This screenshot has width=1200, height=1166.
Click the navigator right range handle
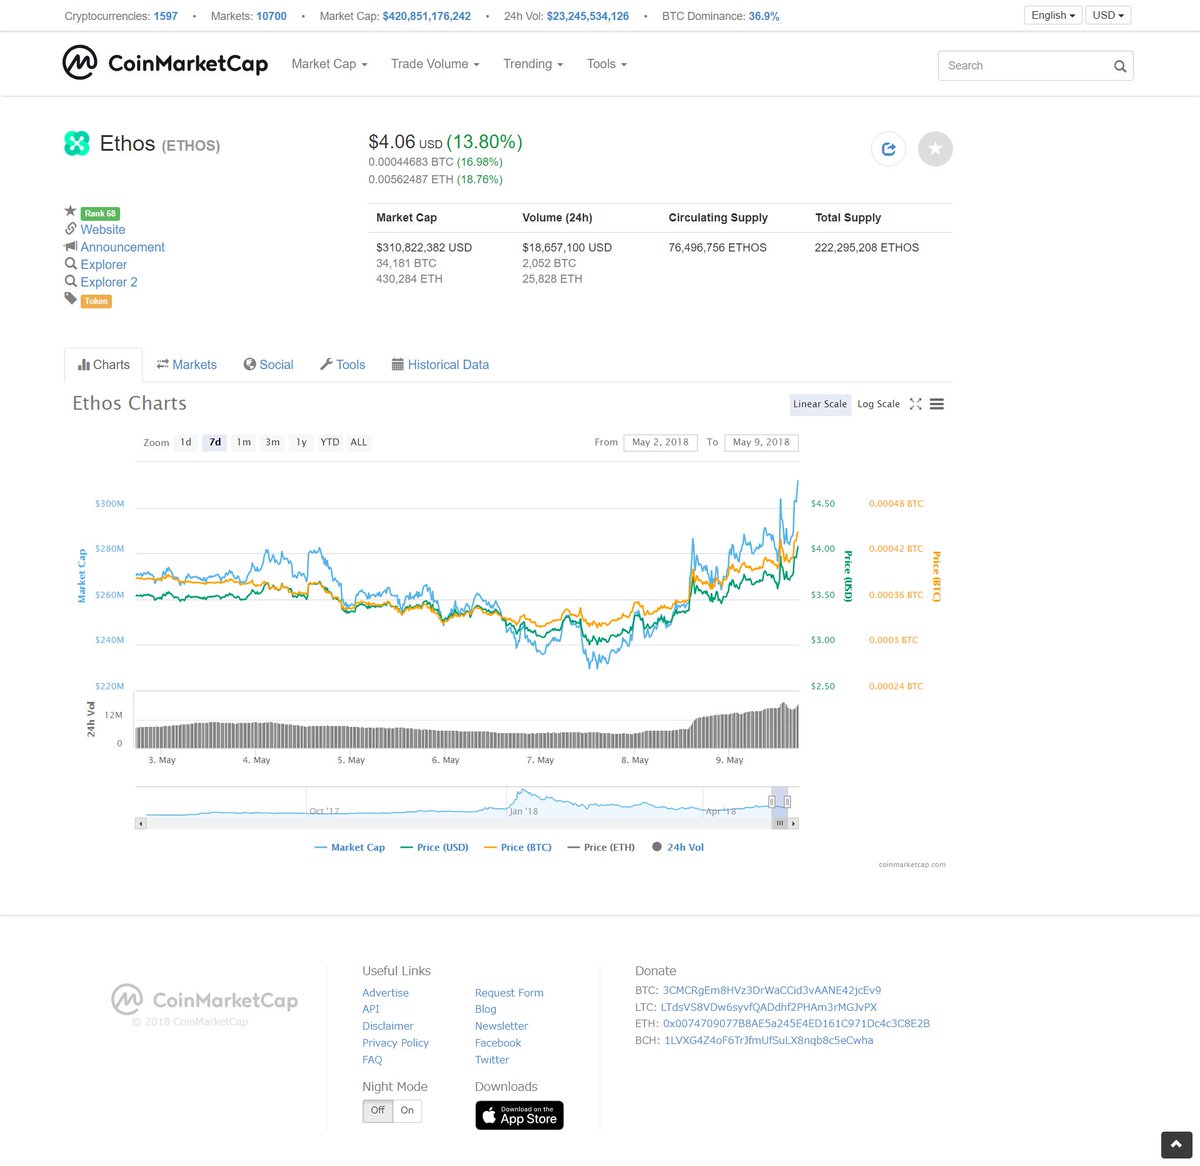click(788, 801)
